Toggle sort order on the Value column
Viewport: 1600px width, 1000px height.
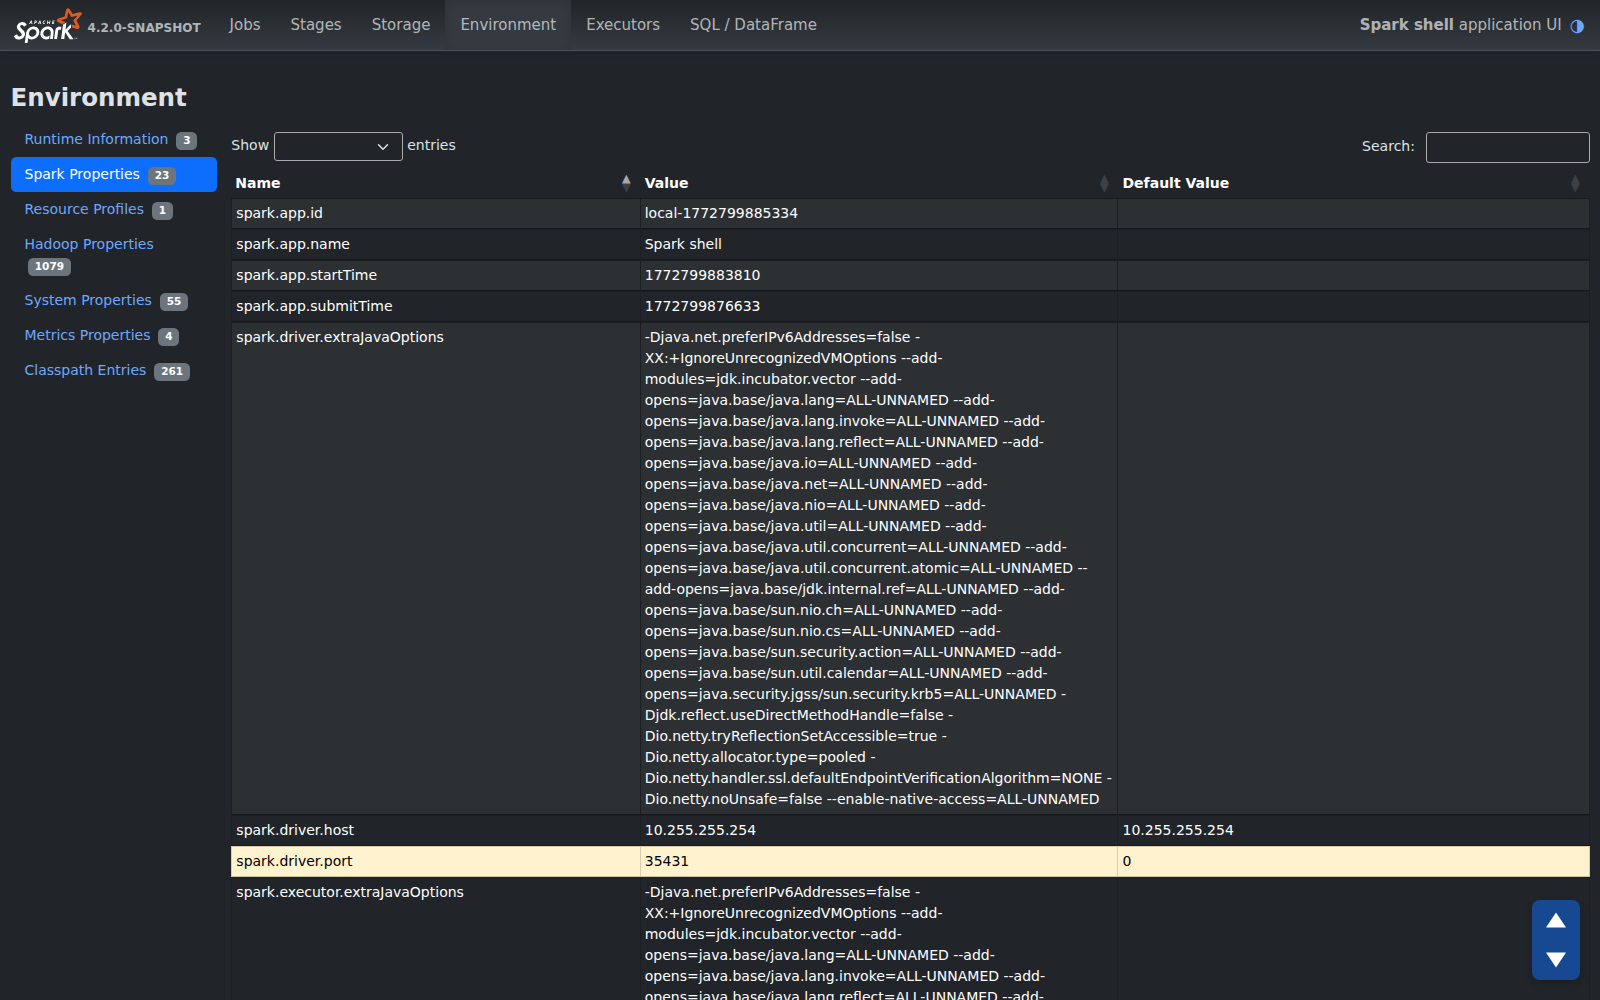pos(1104,182)
